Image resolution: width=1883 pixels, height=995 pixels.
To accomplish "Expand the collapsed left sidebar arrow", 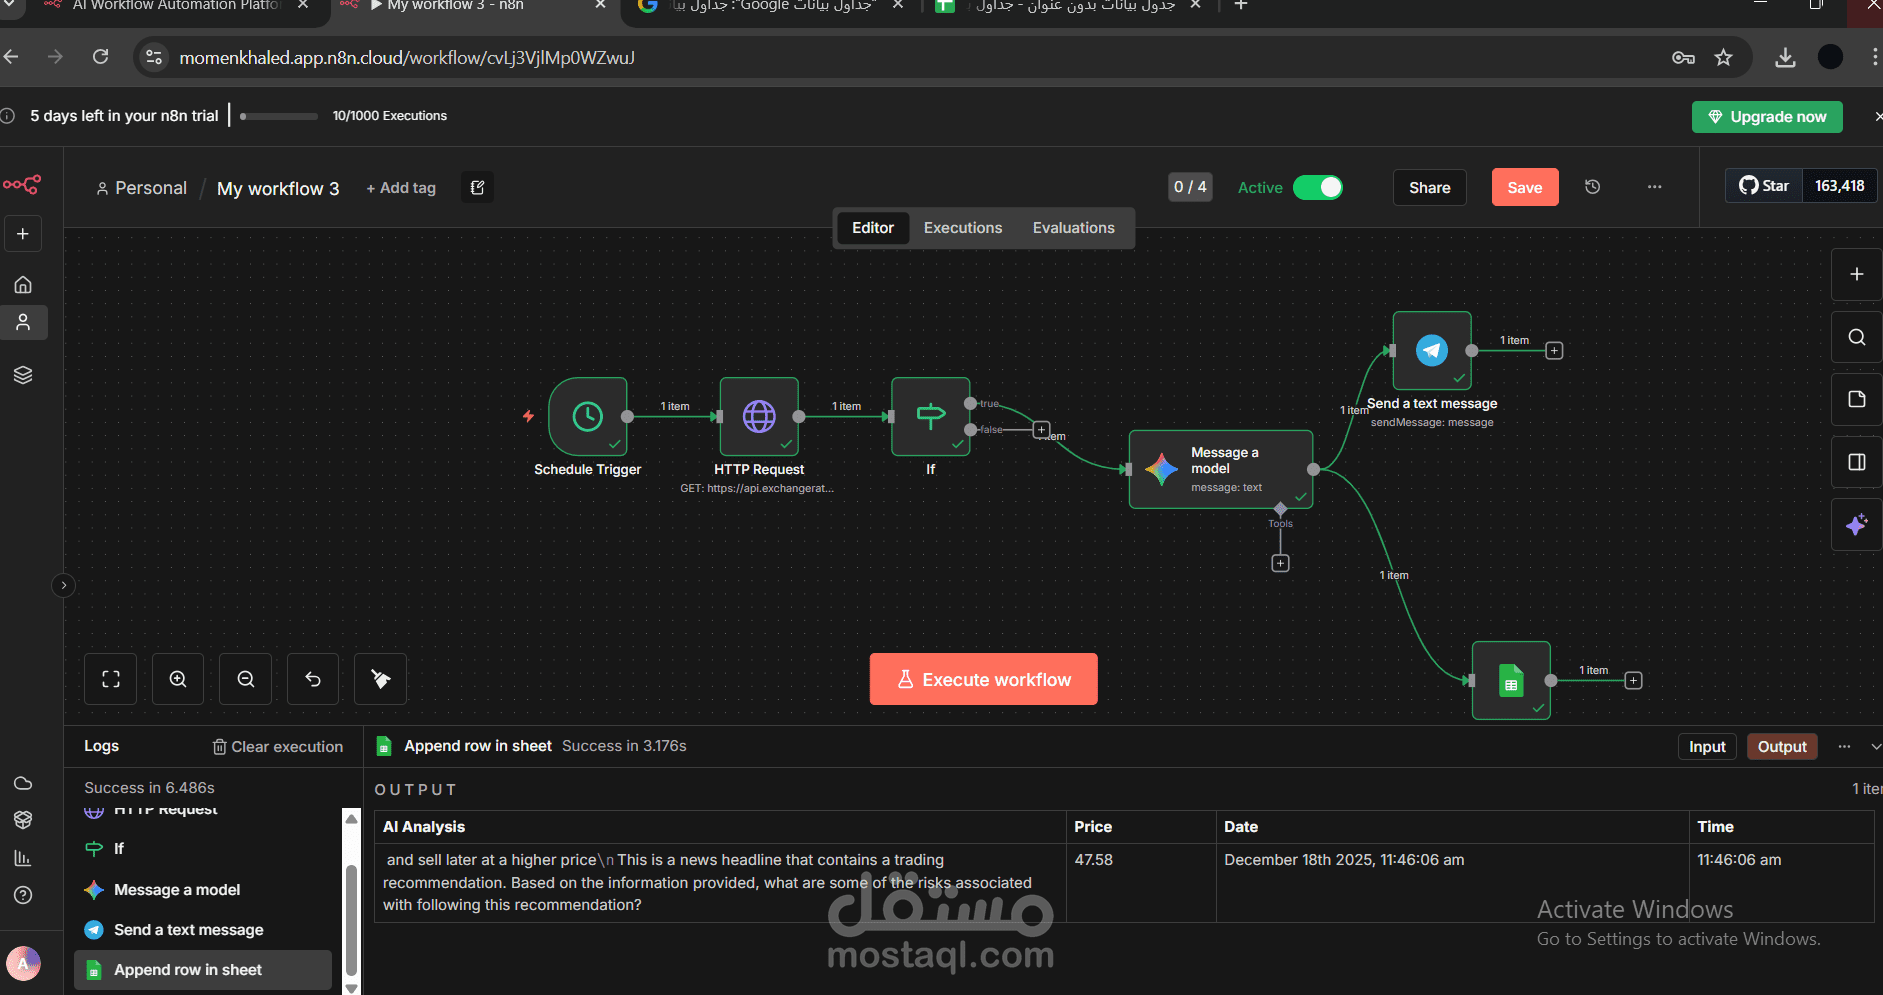I will [x=63, y=585].
